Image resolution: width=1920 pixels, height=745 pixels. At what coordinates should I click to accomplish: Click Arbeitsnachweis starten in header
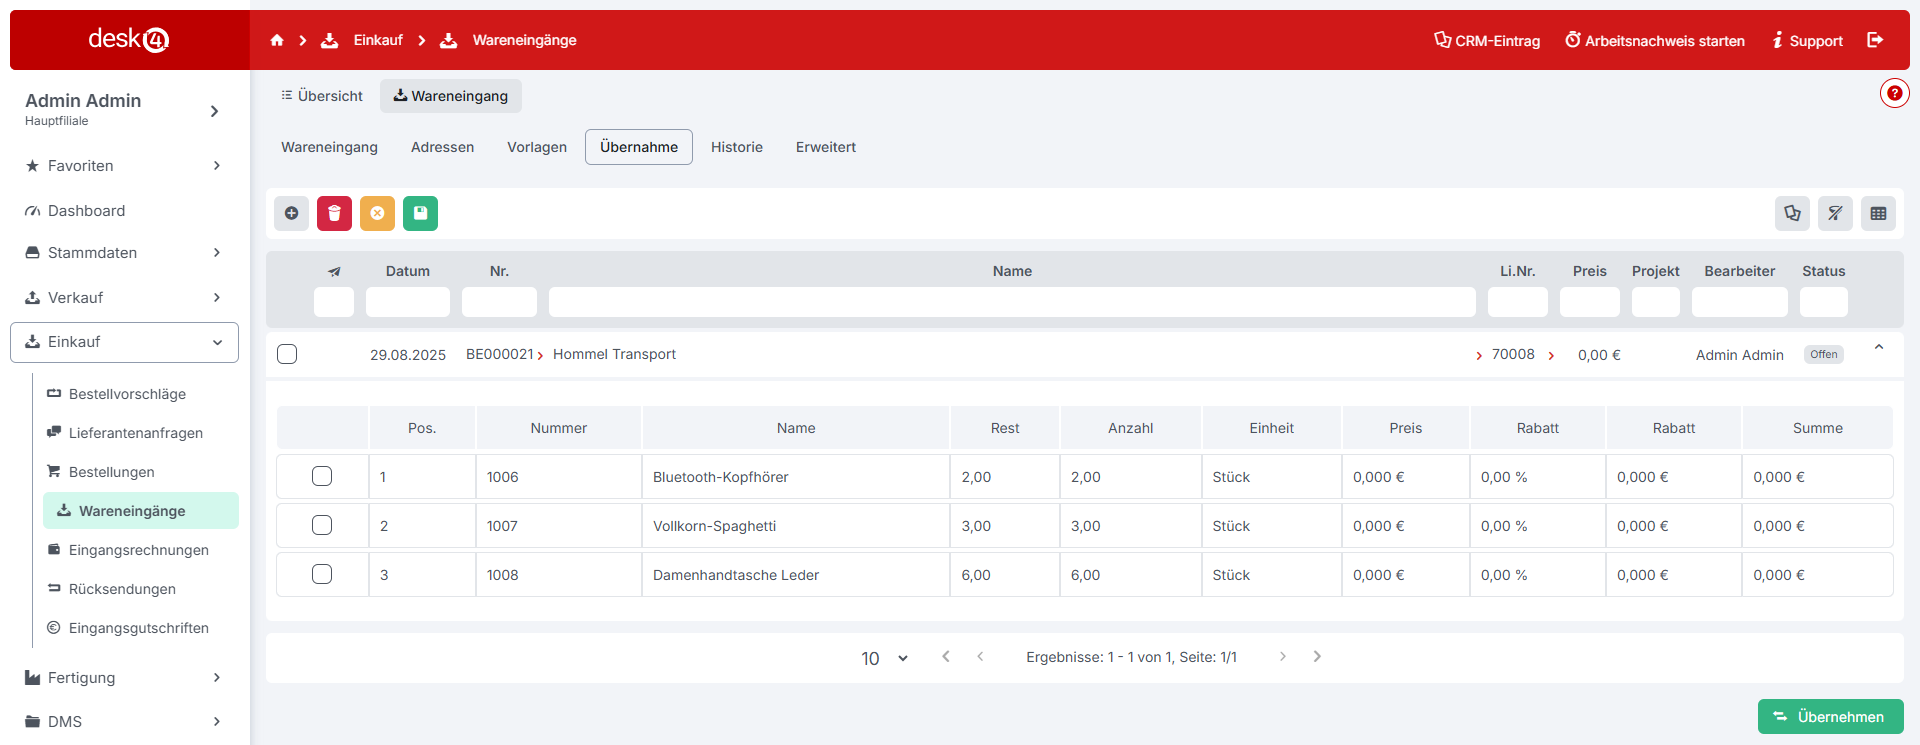coord(1655,41)
